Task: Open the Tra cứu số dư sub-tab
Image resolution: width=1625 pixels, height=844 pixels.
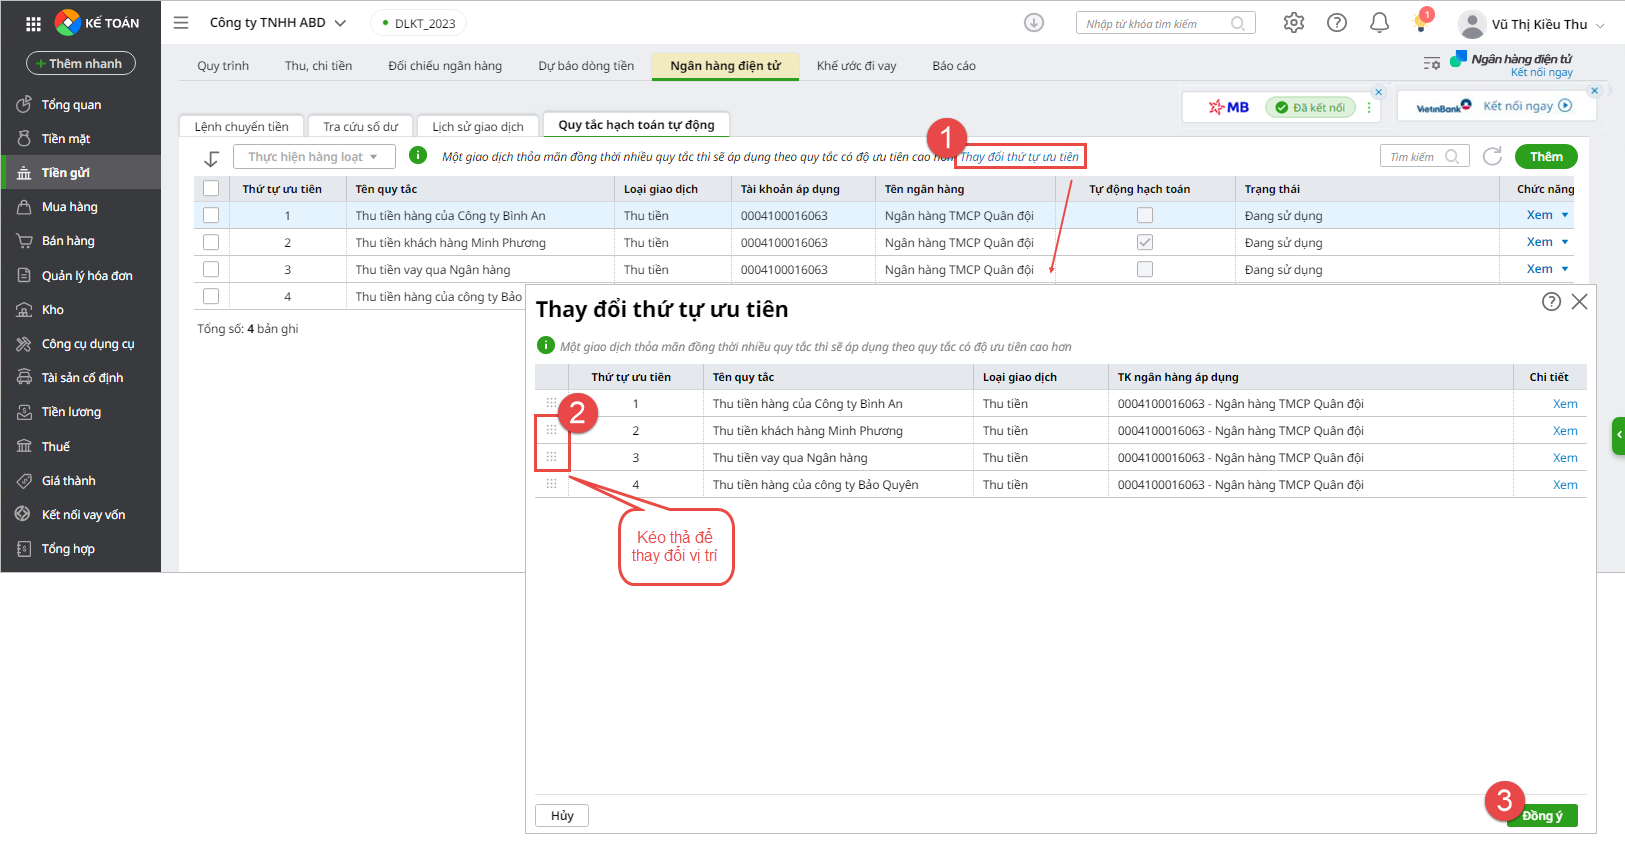Action: coord(360,126)
